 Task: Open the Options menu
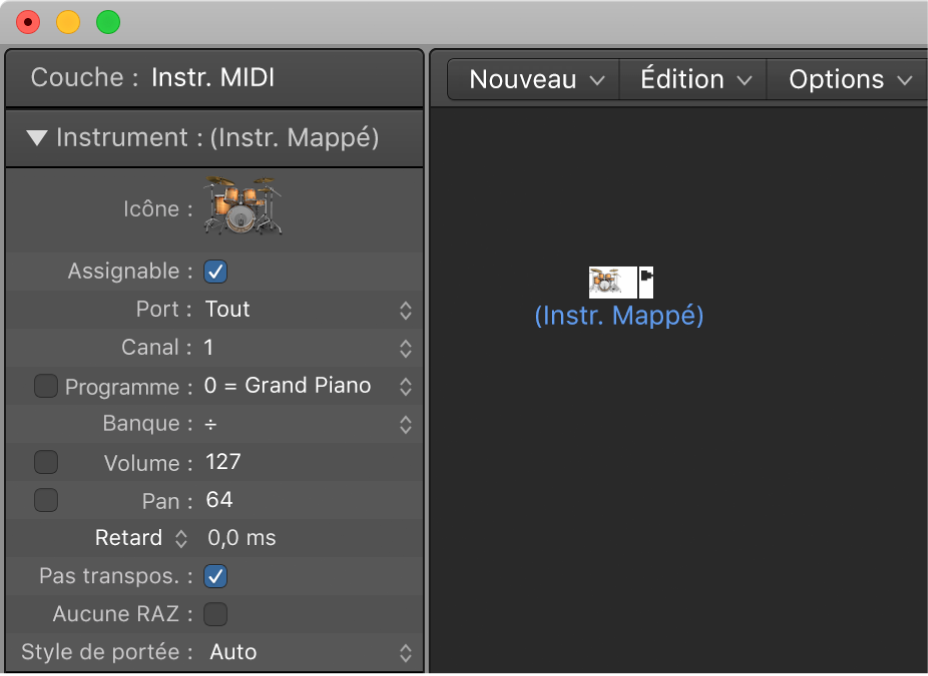[849, 80]
